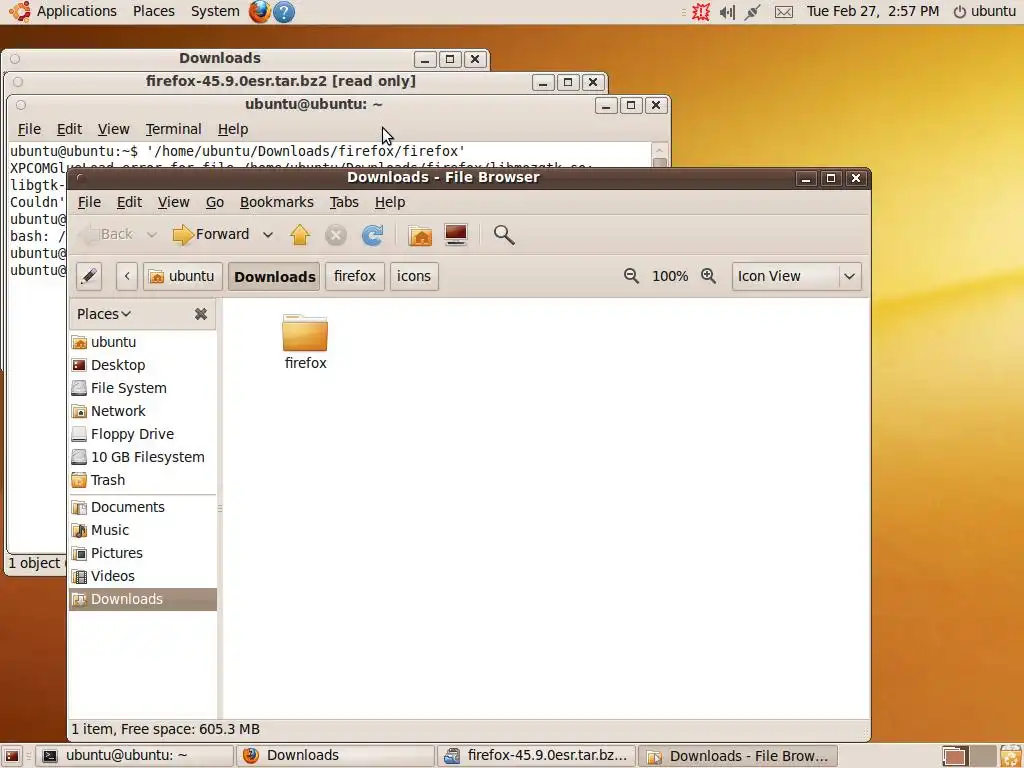1024x768 pixels.
Task: Open Forward history dropdown arrow
Action: 268,234
